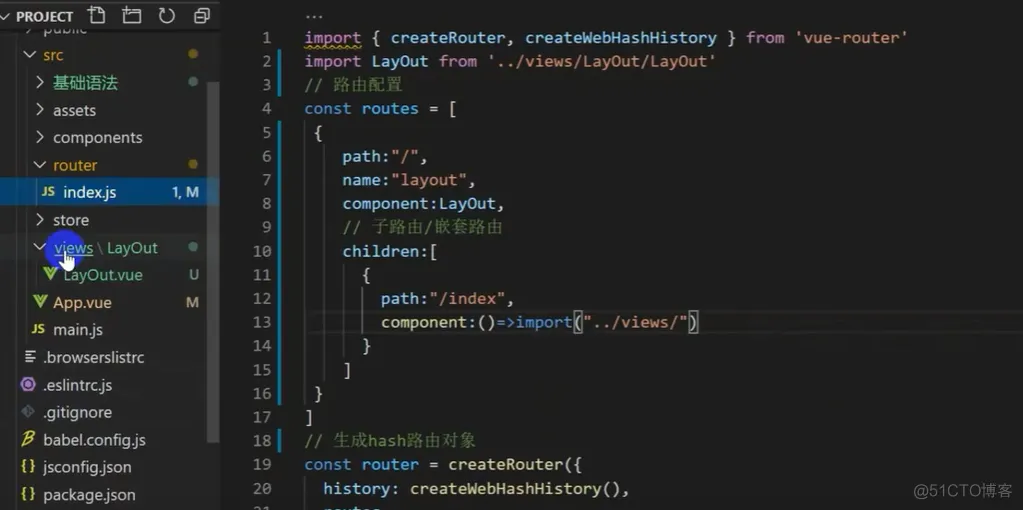Click the M status badge on App.vue
The height and width of the screenshot is (510, 1023).
tap(192, 303)
